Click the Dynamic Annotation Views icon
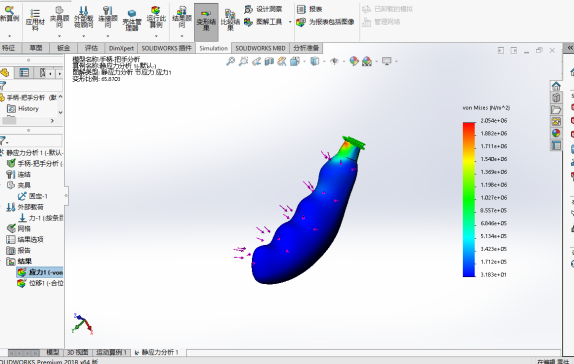 (282, 61)
